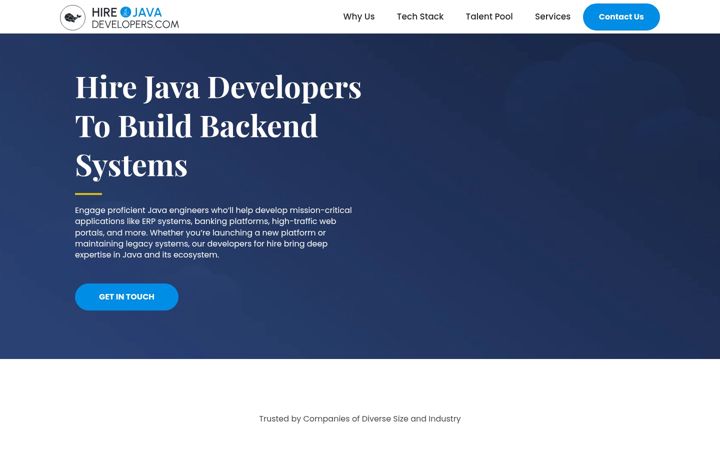Open the Talent Pool nav link
This screenshot has width=720, height=450.
(489, 17)
